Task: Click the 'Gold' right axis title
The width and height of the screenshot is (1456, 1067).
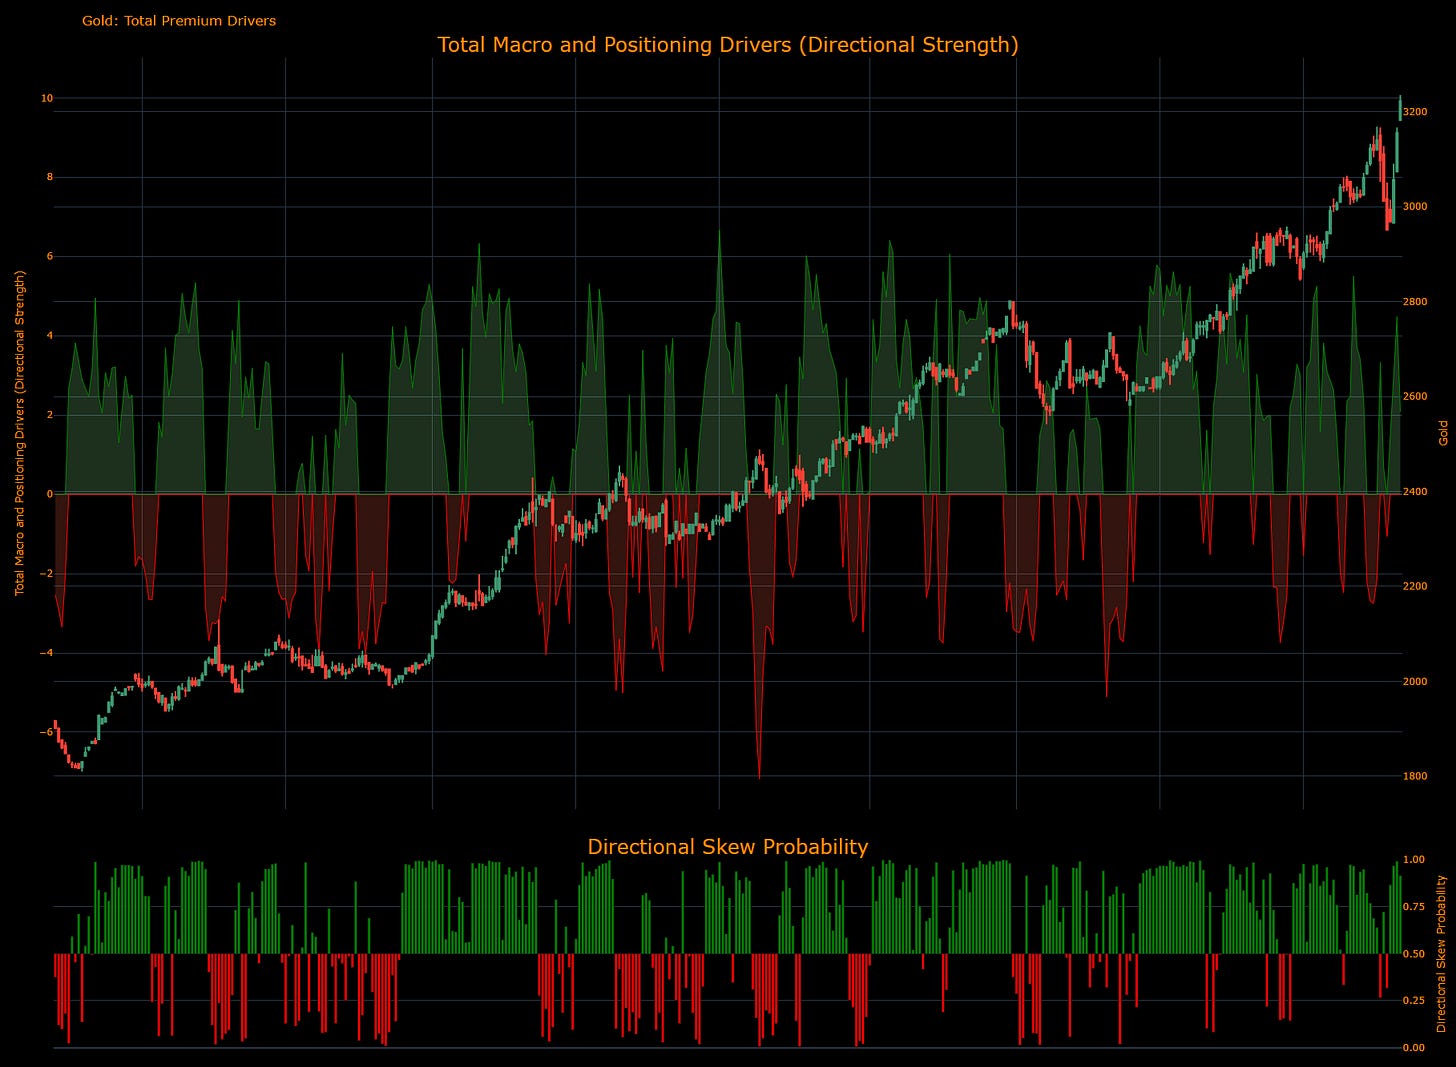Action: [1443, 433]
